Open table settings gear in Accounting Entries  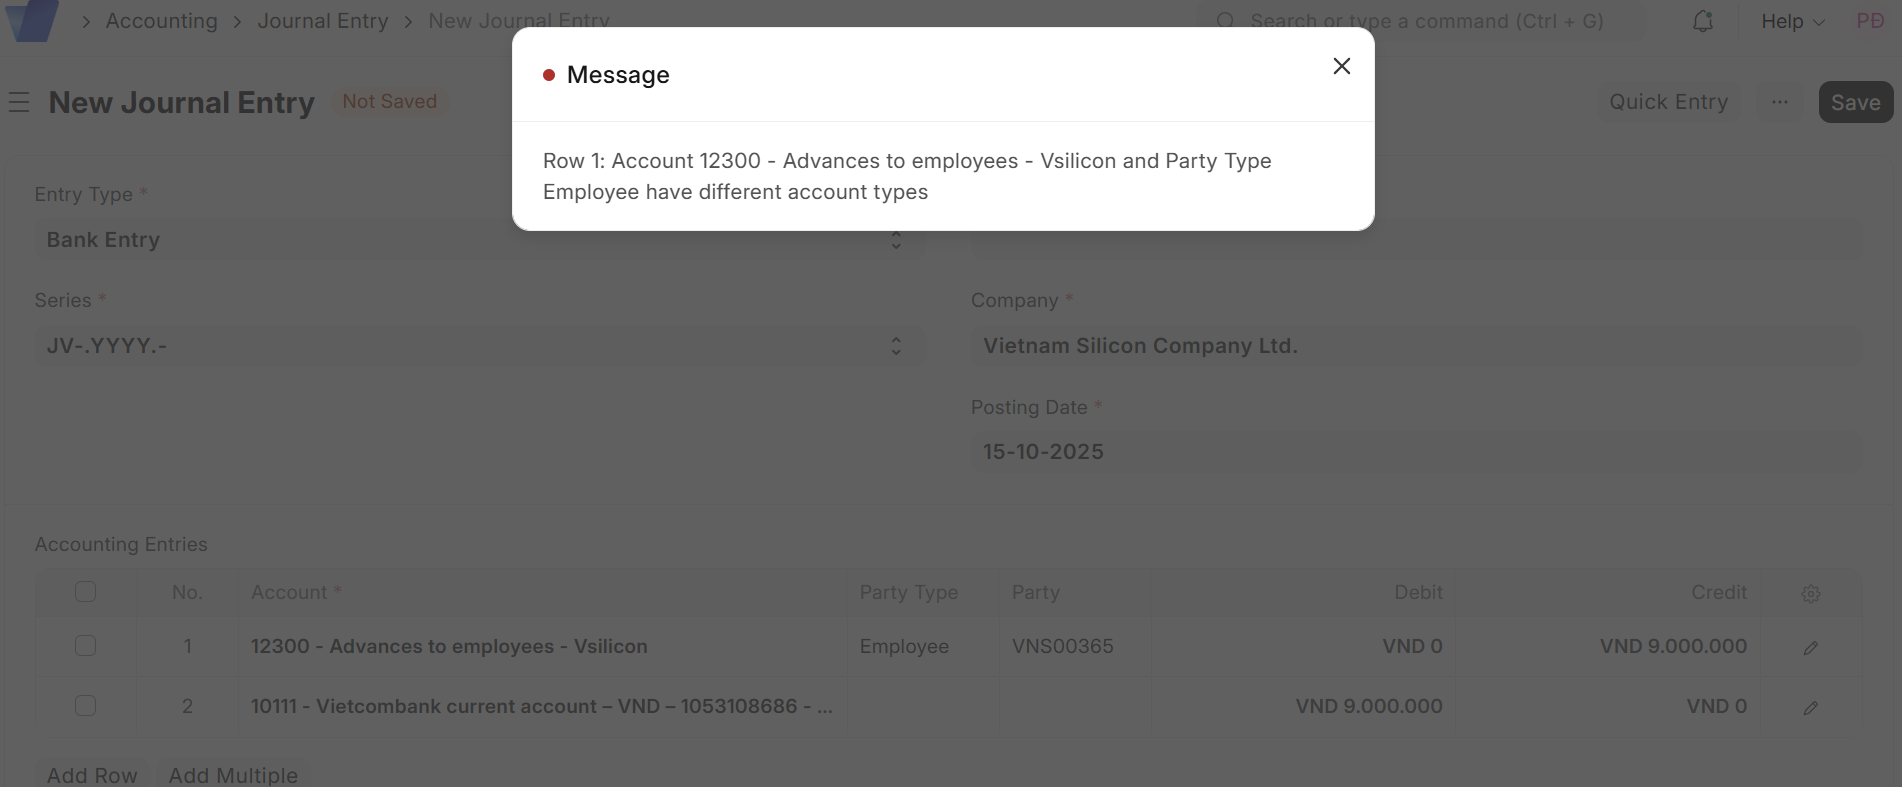(x=1810, y=593)
